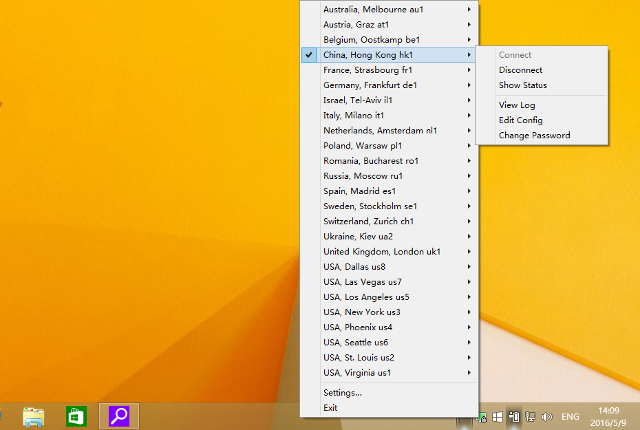Viewport: 640px width, 430px height.
Task: Expand the Italy, Milano it1 submenu arrow
Action: point(469,115)
